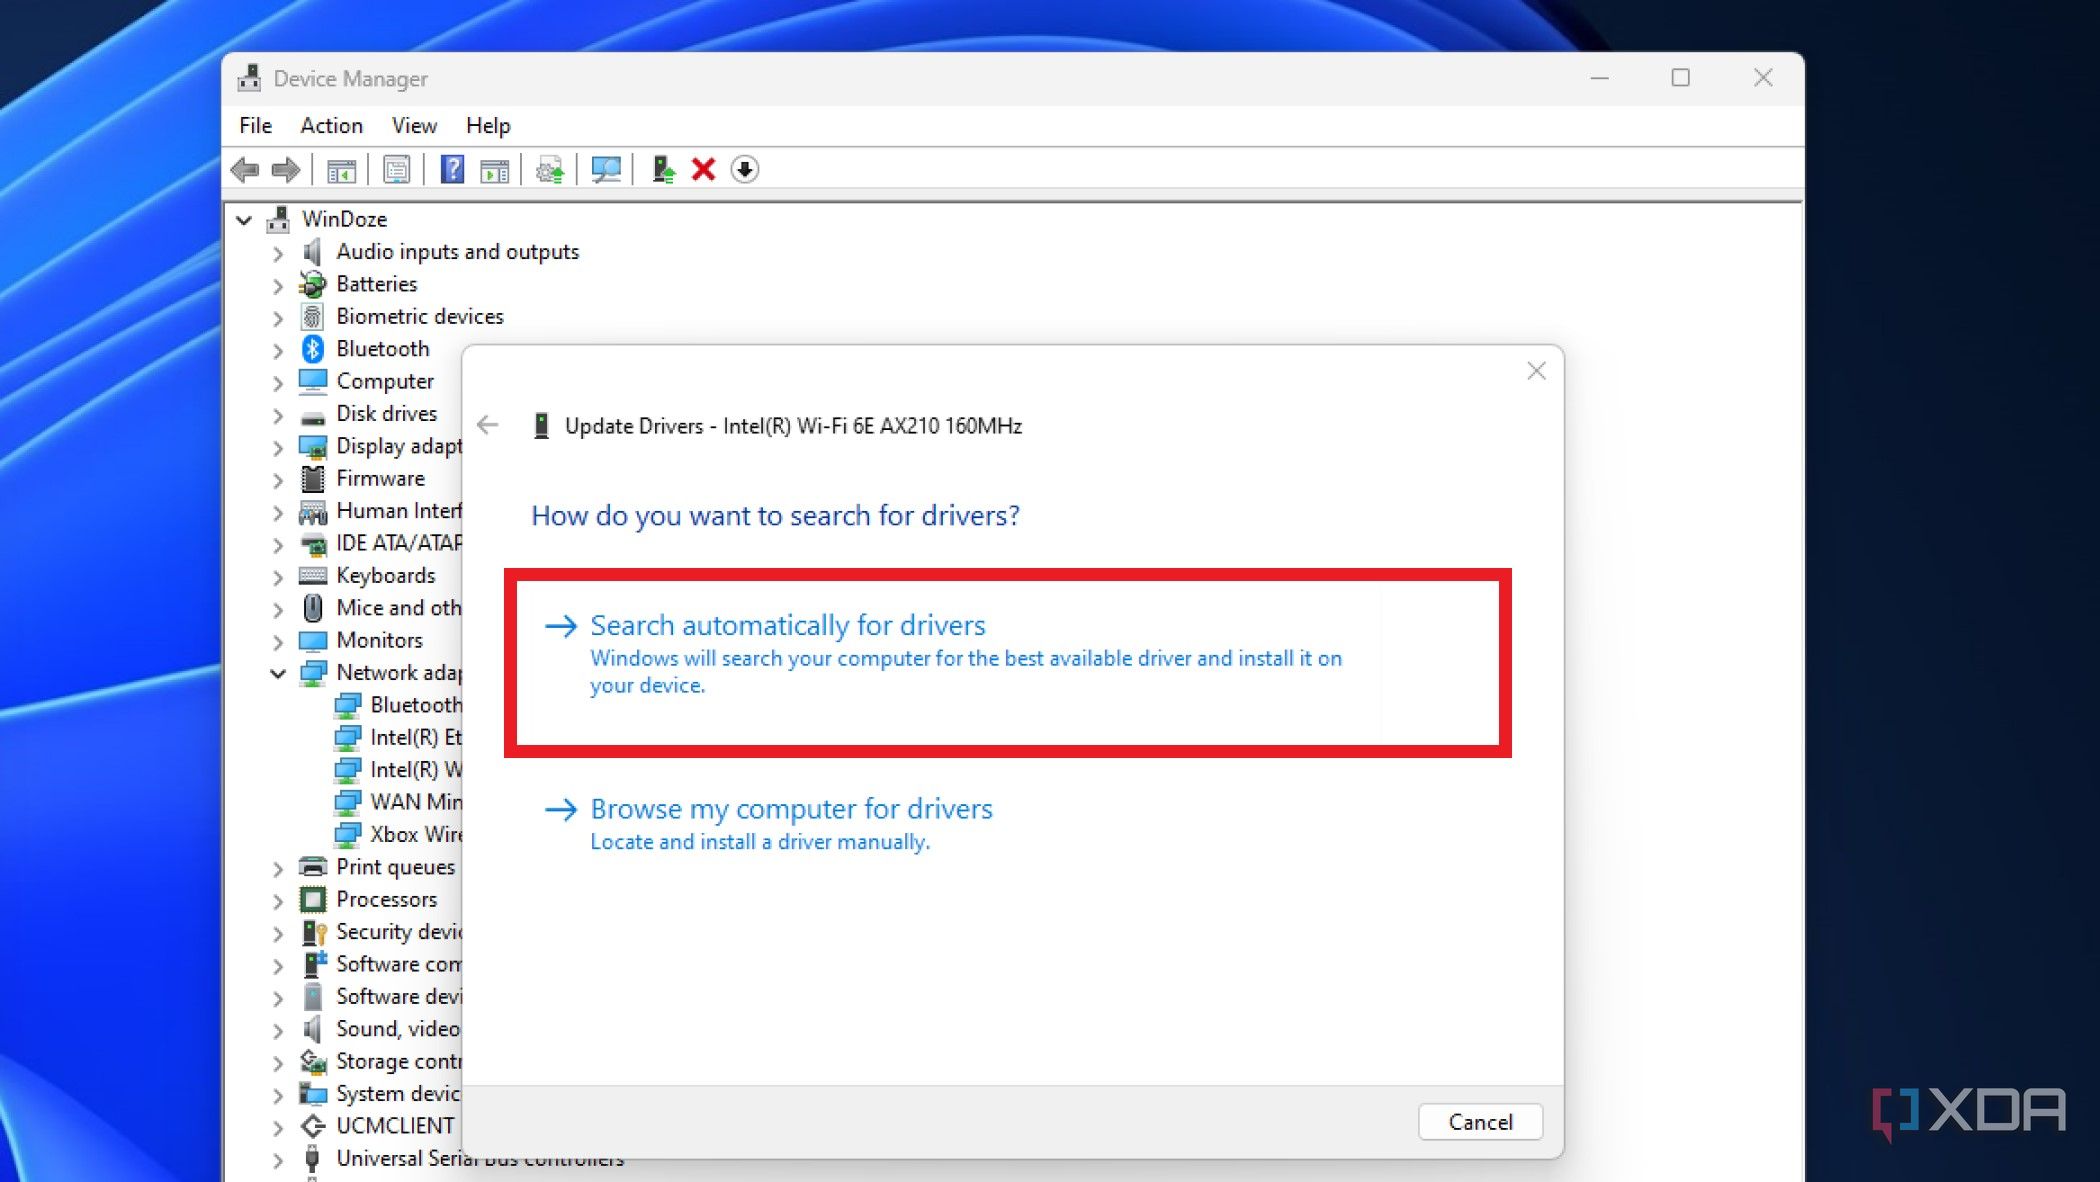Collapse the WinDoze root node
Image resolution: width=2100 pixels, height=1182 pixels.
(x=244, y=219)
